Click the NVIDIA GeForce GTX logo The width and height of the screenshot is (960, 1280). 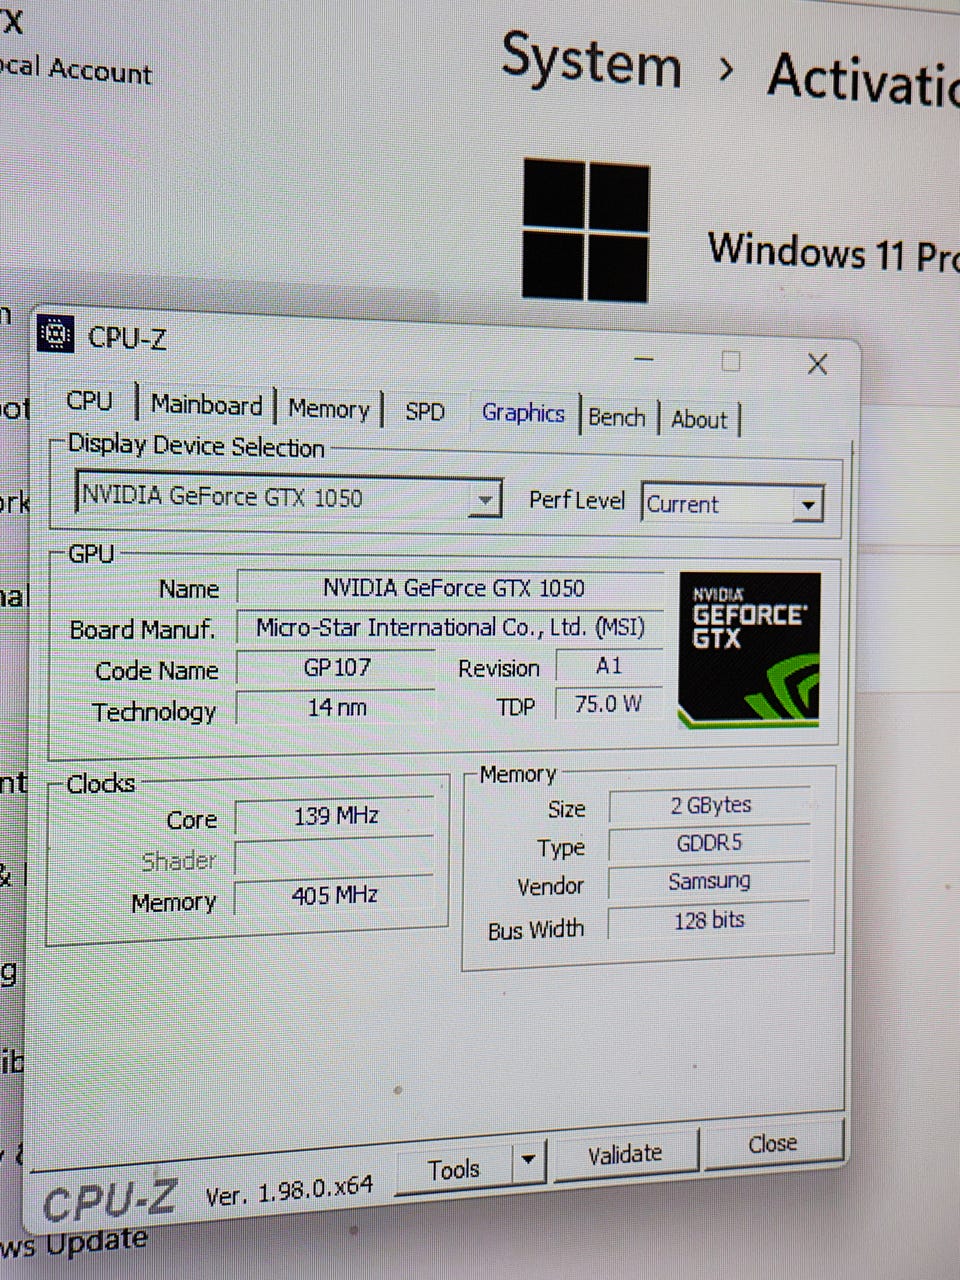[750, 649]
